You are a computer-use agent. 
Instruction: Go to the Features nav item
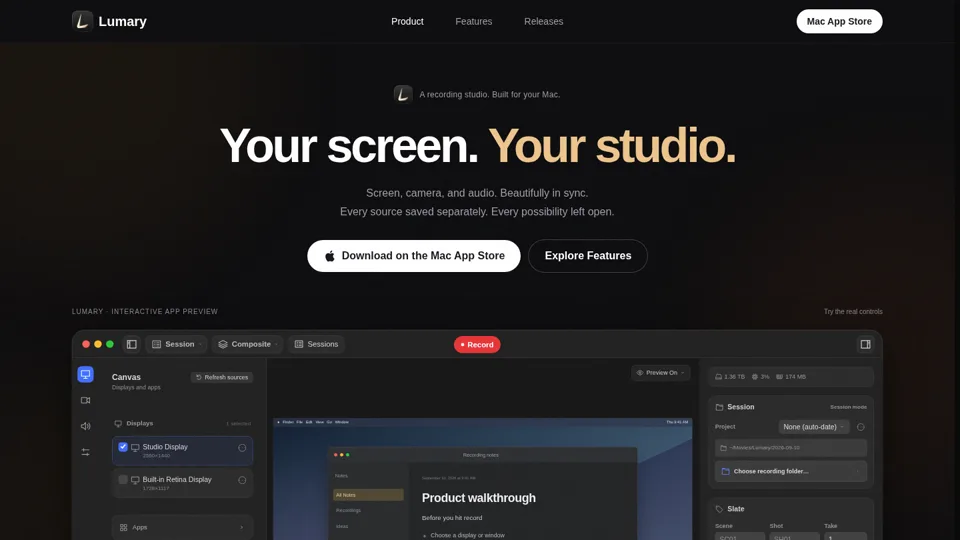tap(473, 21)
